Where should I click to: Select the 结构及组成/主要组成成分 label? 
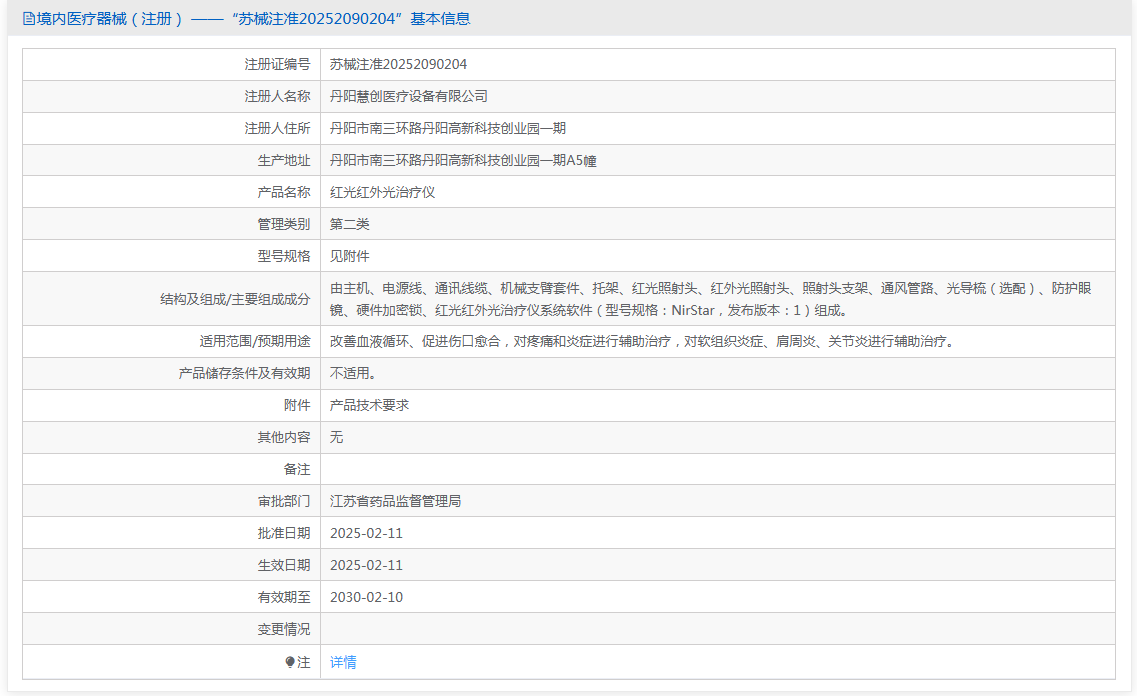tap(235, 299)
